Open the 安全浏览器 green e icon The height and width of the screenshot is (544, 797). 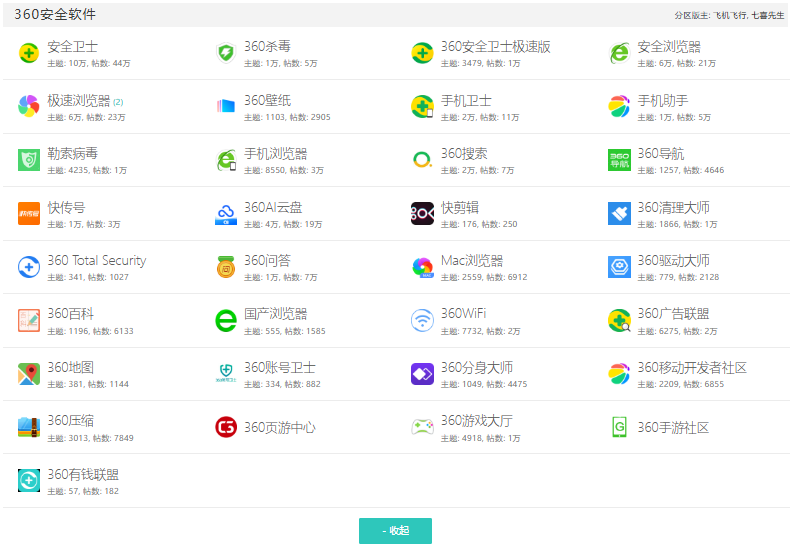619,53
